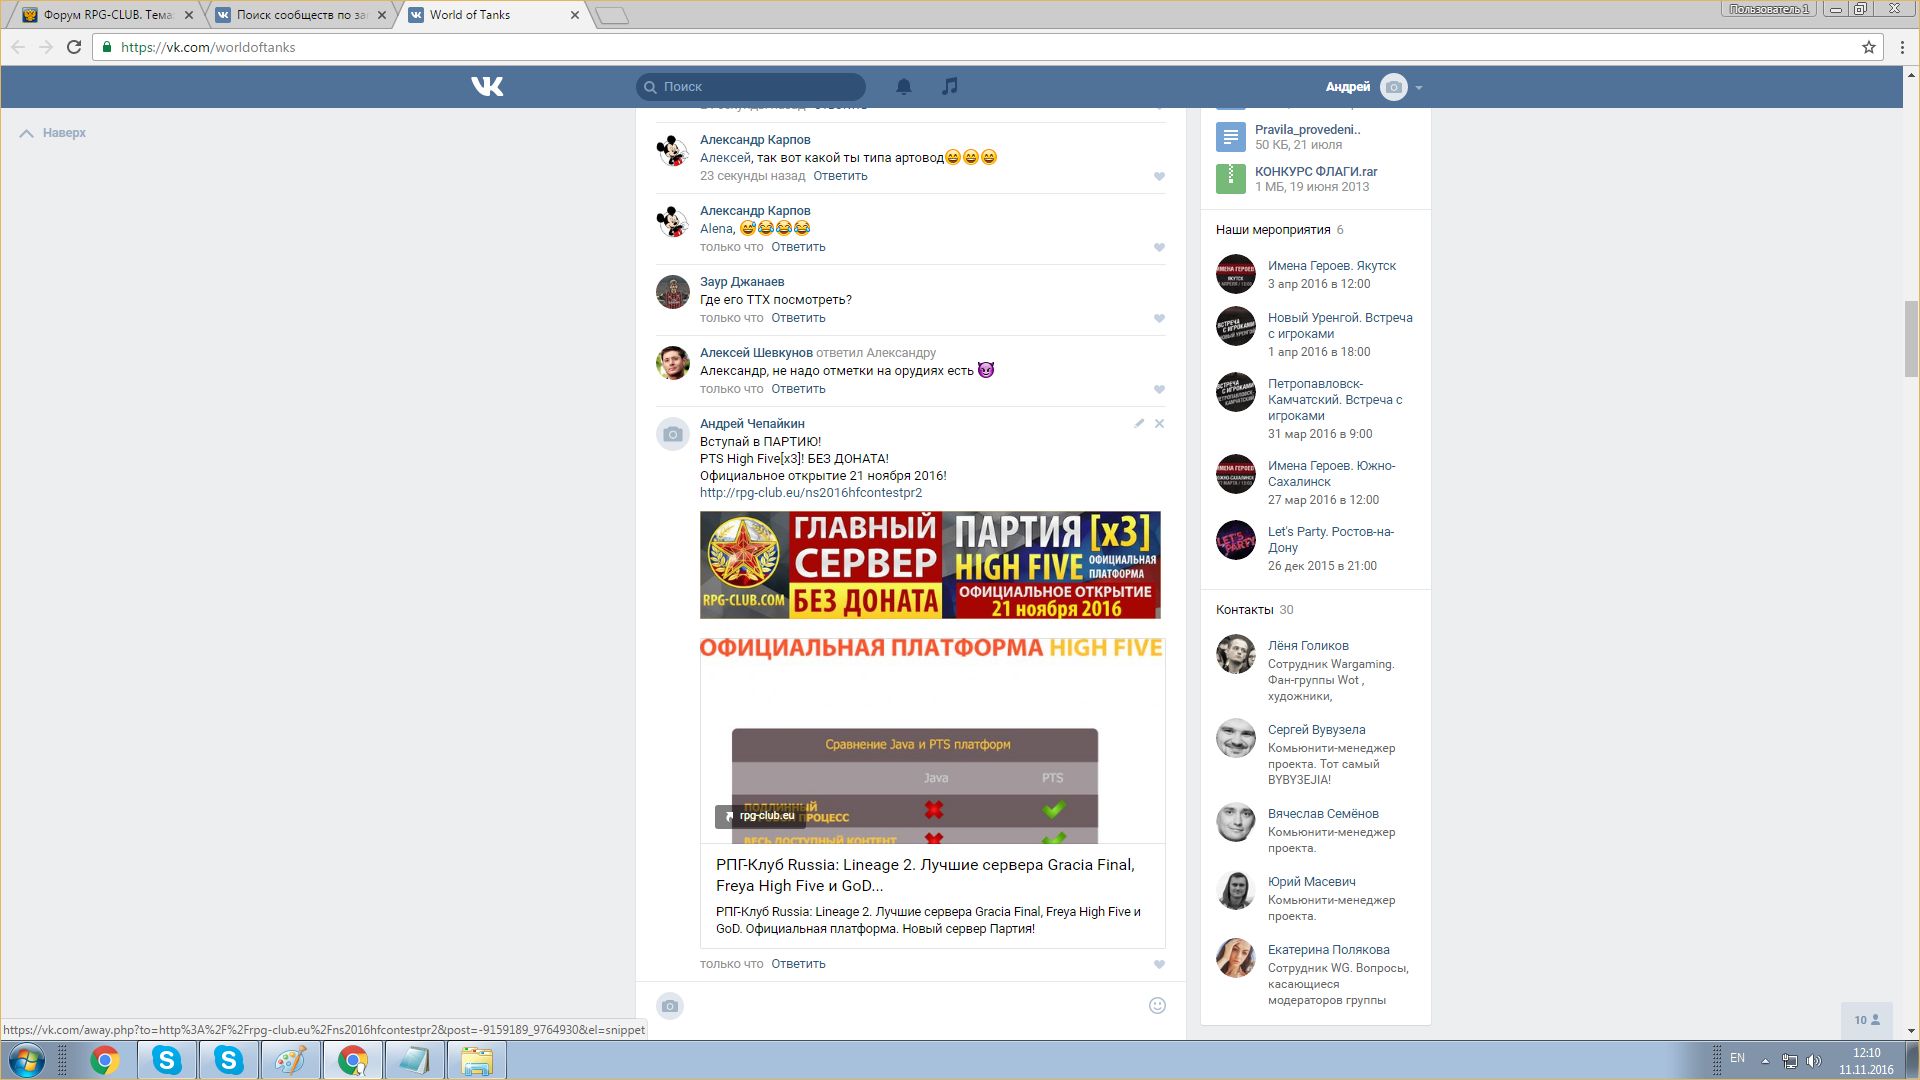Open Новый Уренгой. Встреча с игроками event
Screen dimensions: 1920x1080
point(1340,326)
